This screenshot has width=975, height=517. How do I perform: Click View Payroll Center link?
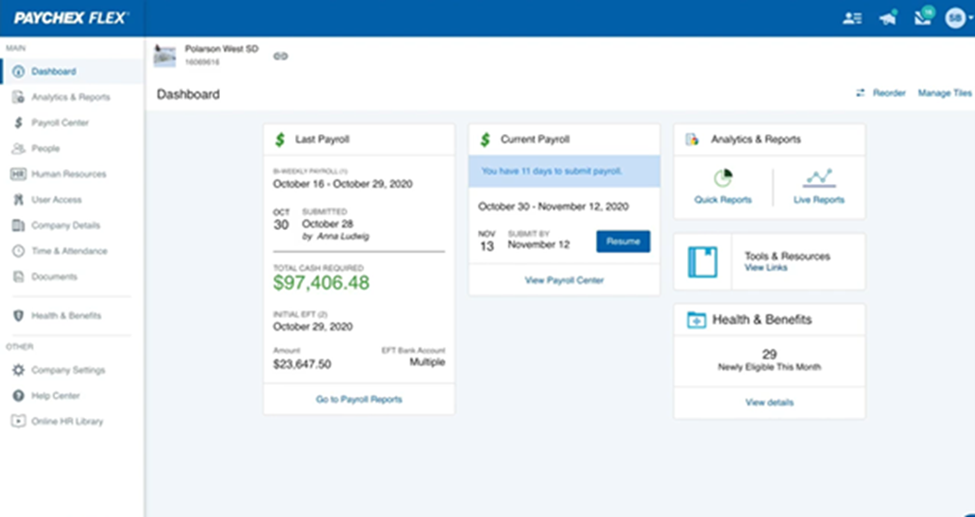point(564,280)
